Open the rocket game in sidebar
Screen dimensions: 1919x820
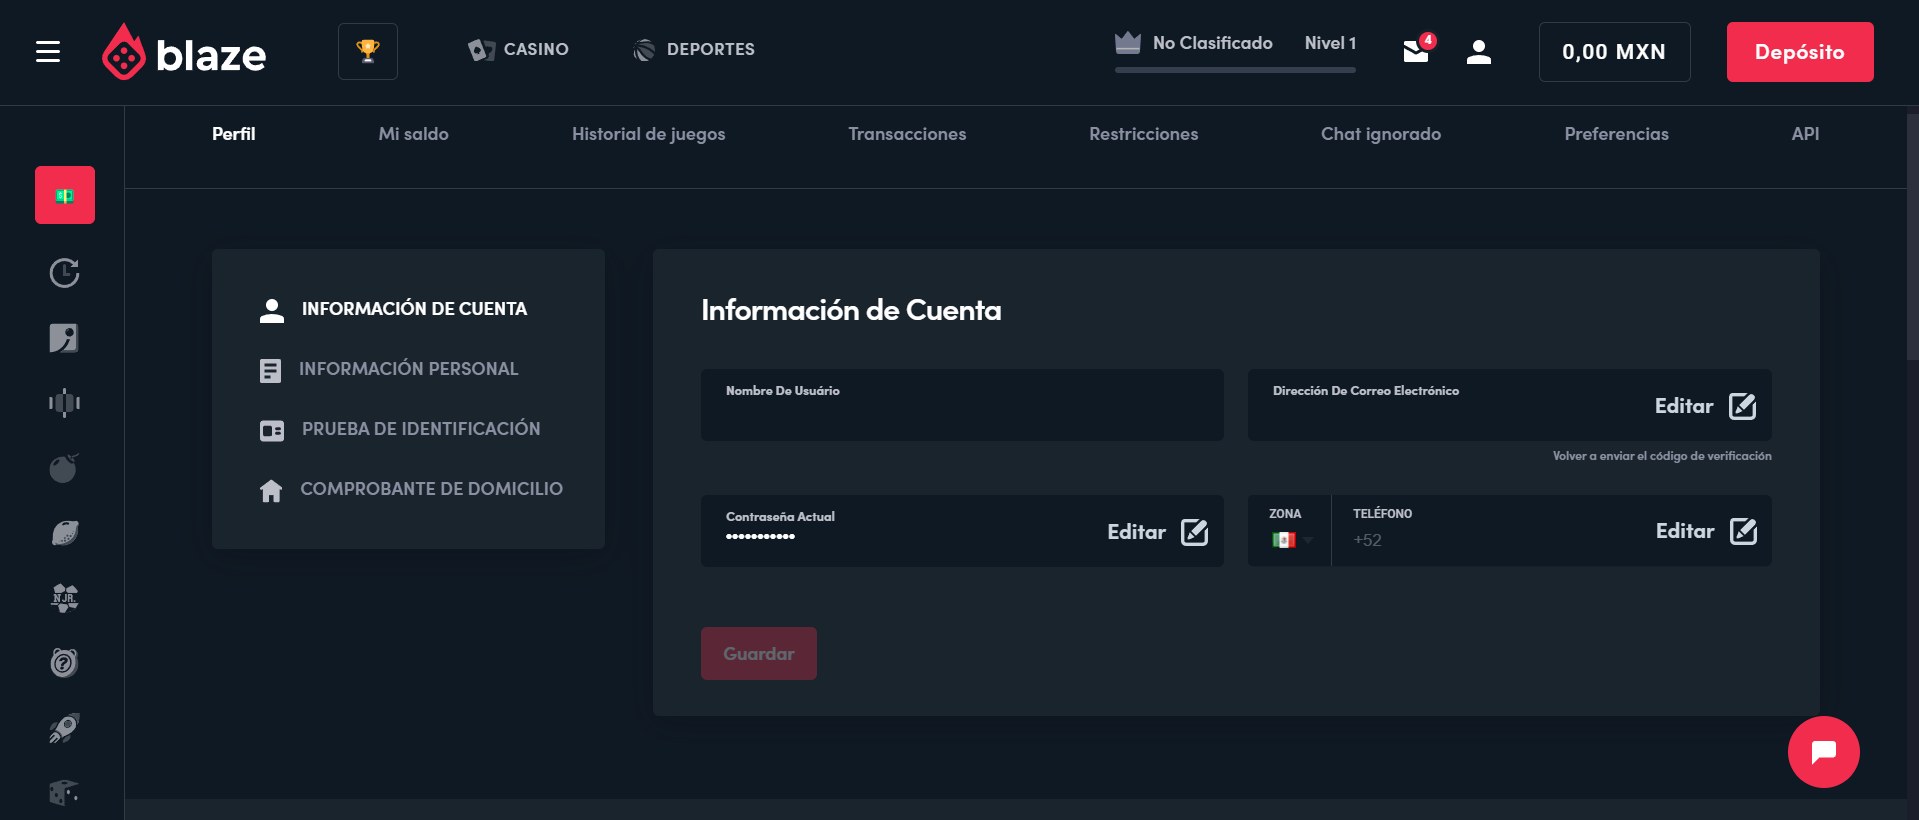coord(64,728)
